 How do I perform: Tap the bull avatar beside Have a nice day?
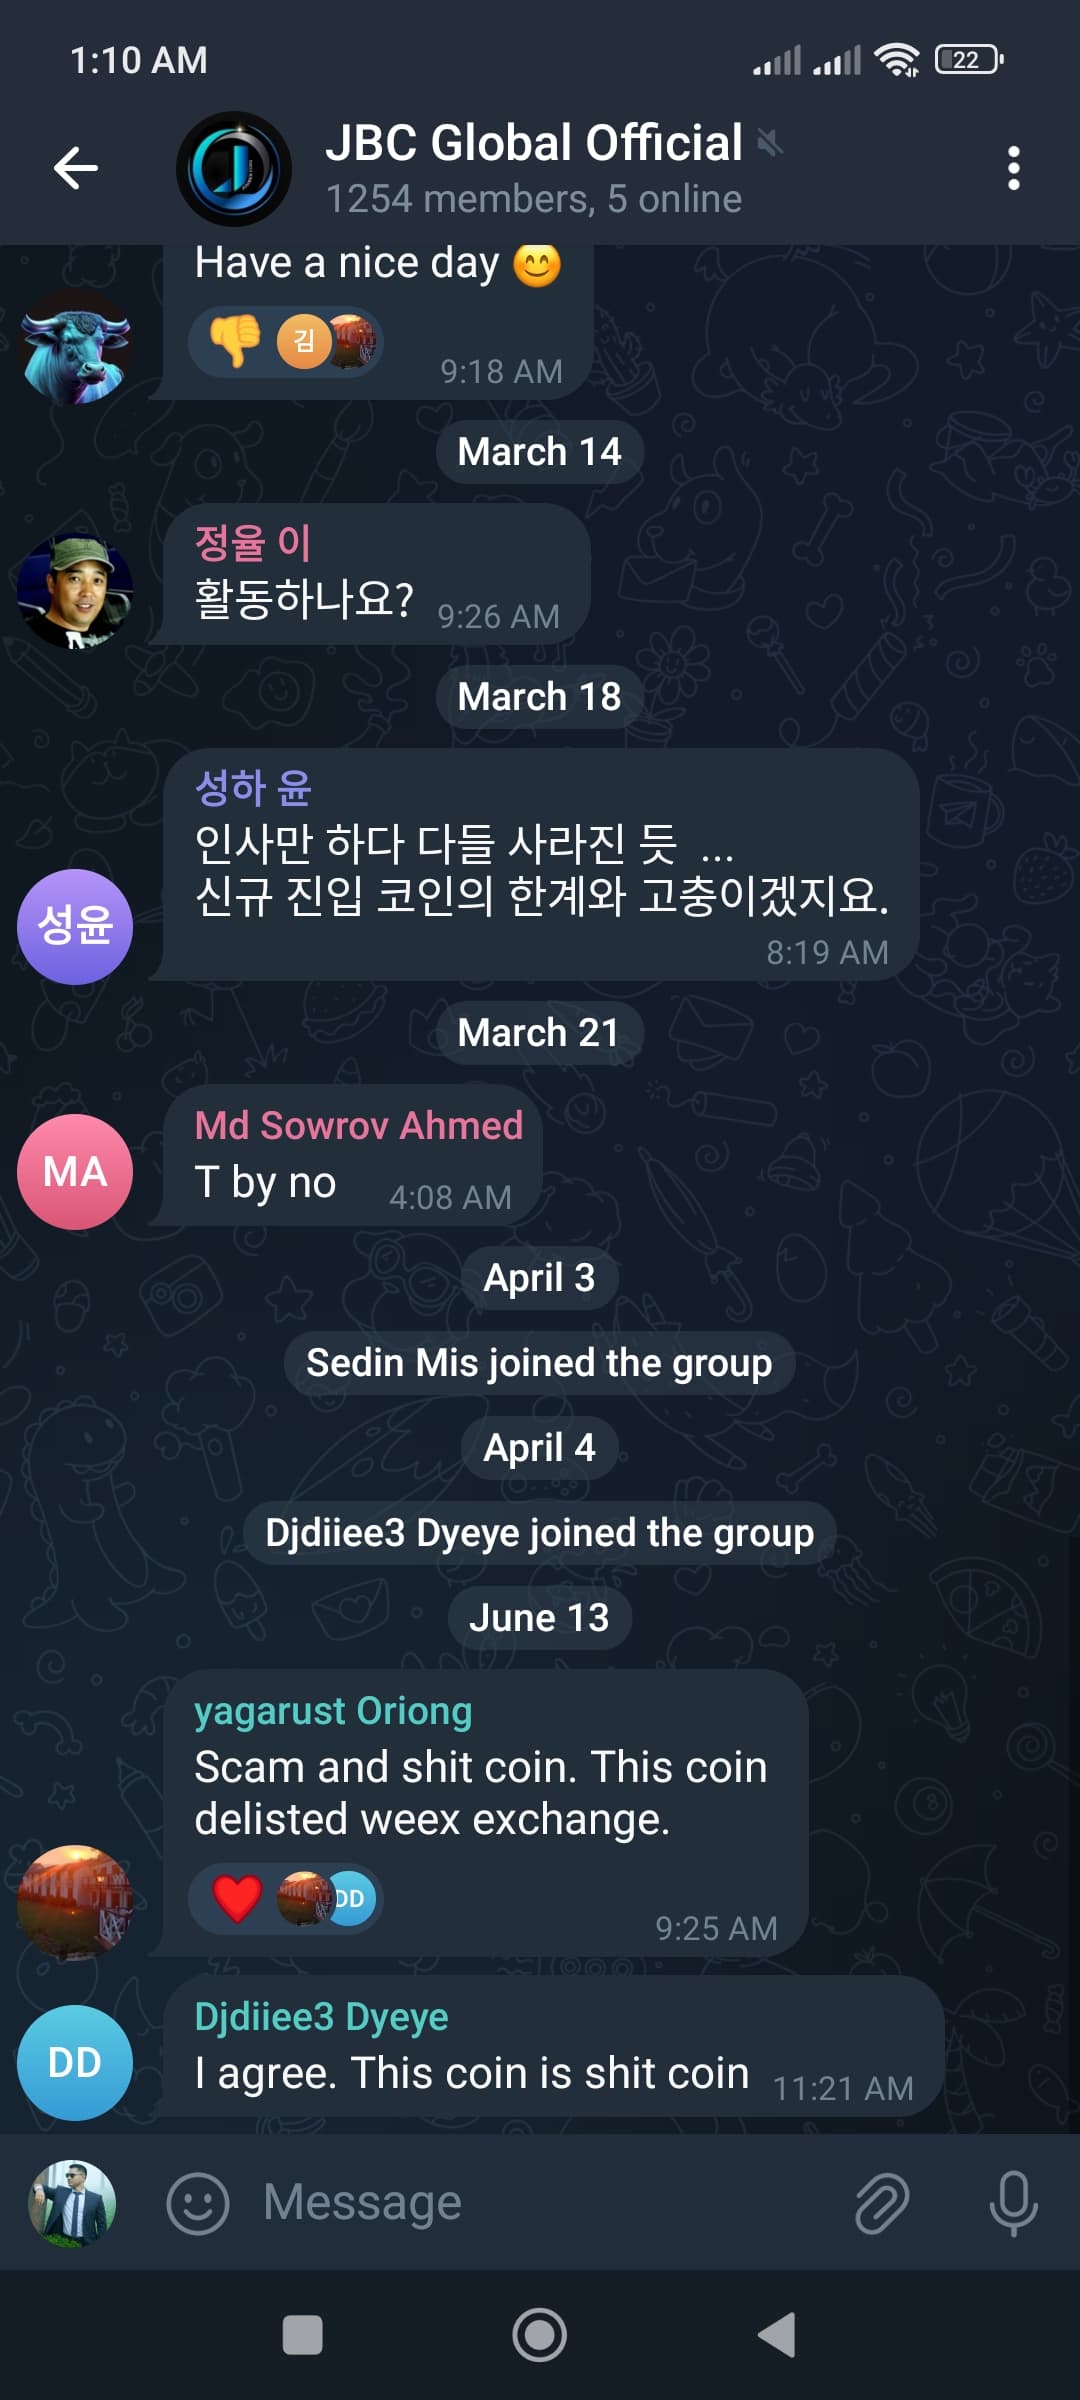point(75,347)
